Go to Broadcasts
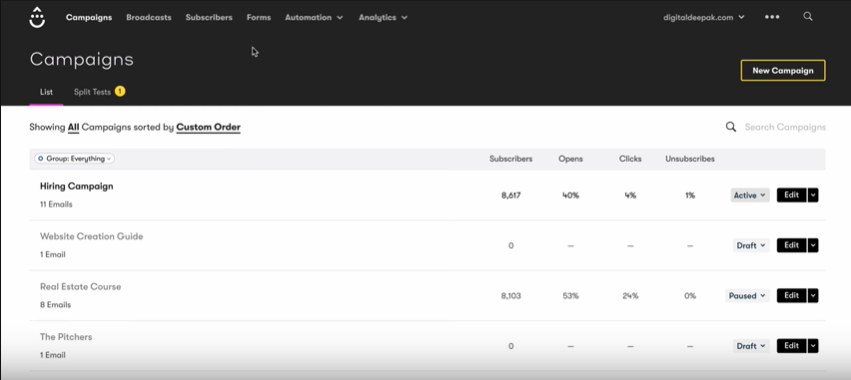Image resolution: width=851 pixels, height=380 pixels. click(x=149, y=17)
